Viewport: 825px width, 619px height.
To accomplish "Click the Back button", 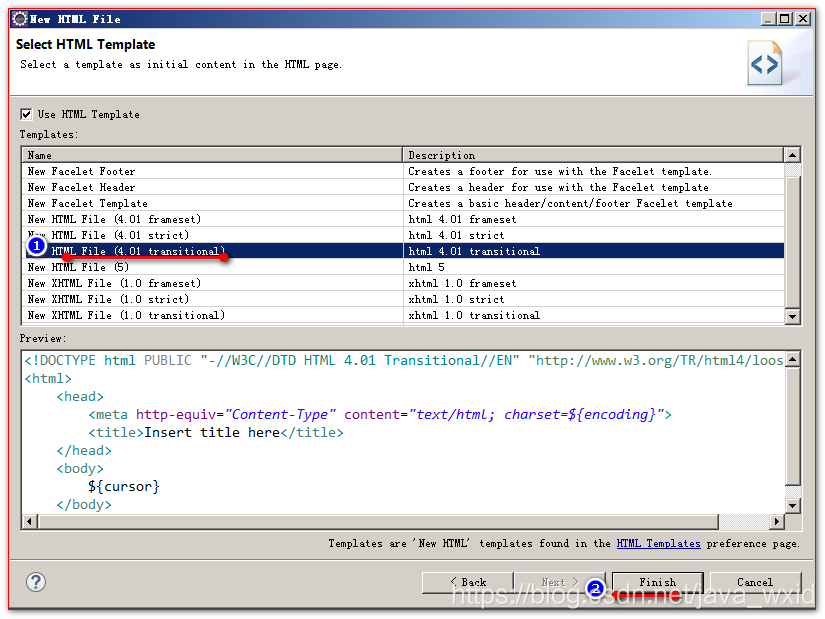I will pos(468,582).
